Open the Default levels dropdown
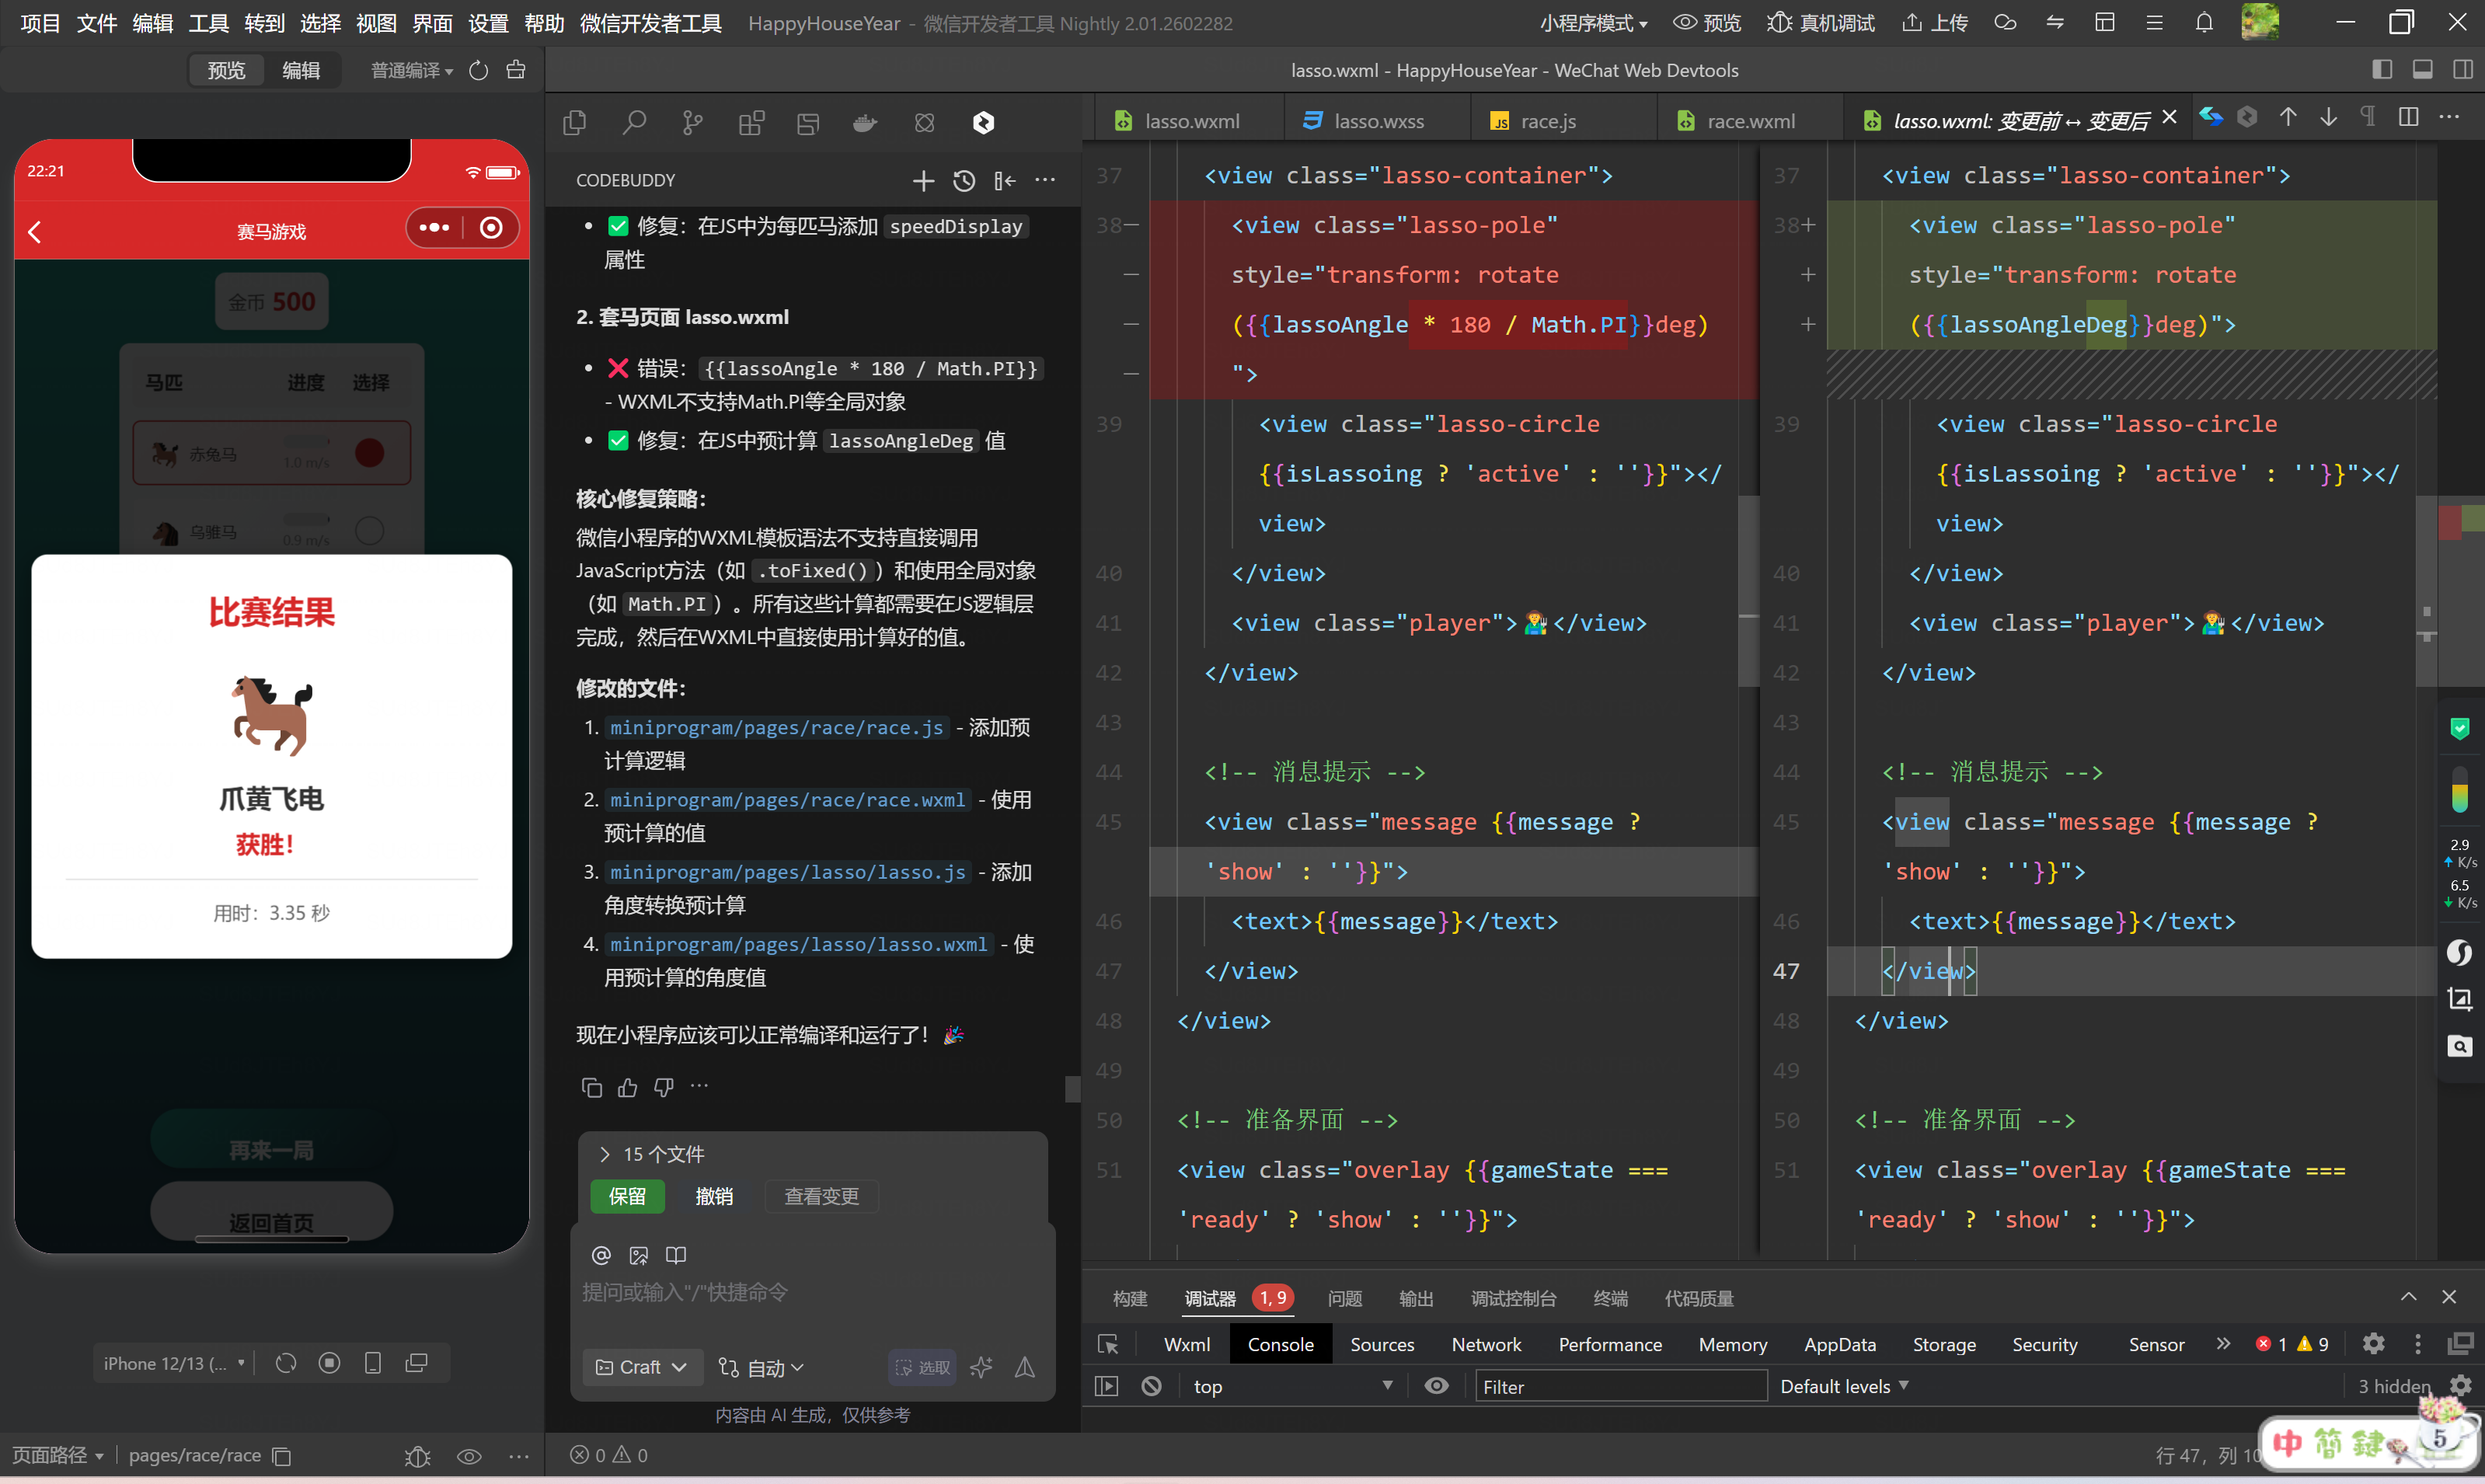2485x1484 pixels. (x=1844, y=1386)
